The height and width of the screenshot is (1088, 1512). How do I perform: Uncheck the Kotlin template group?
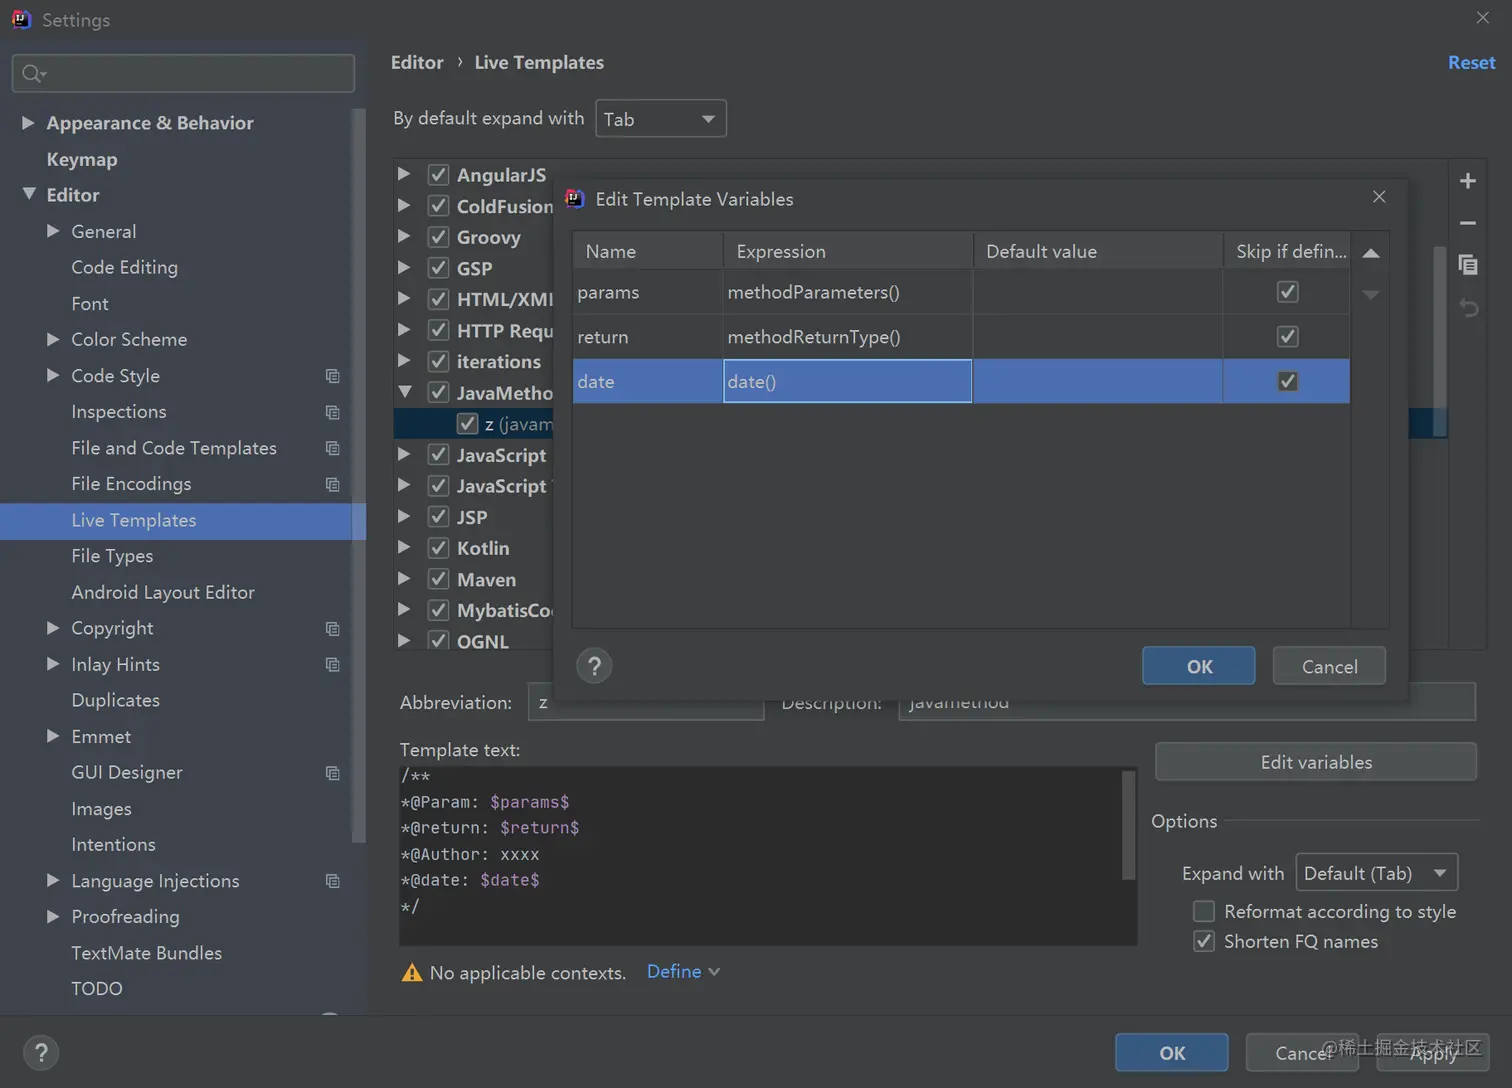[438, 548]
